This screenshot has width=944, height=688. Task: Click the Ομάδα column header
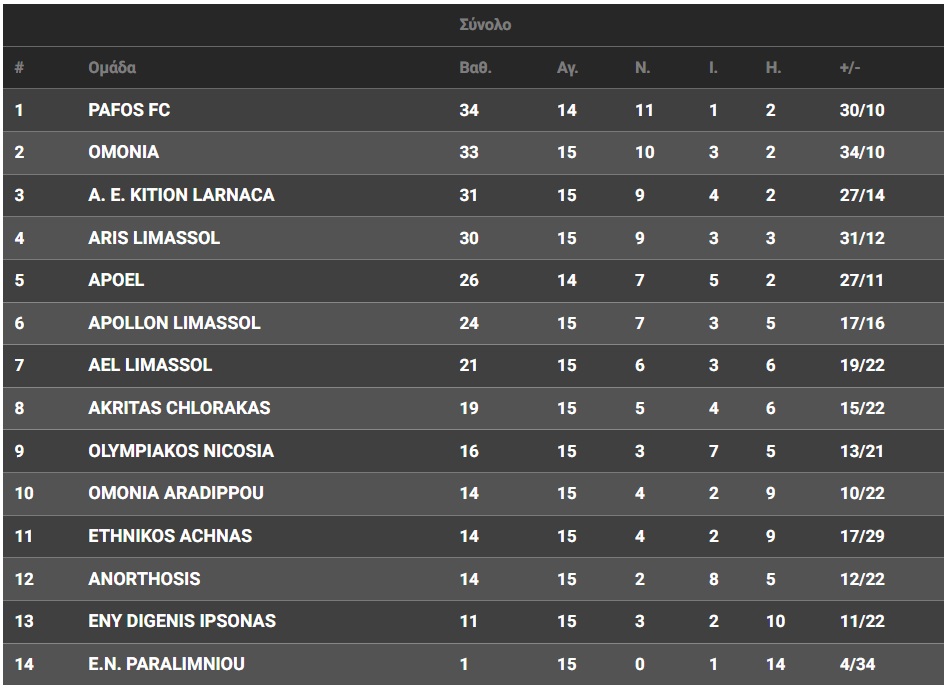(112, 68)
